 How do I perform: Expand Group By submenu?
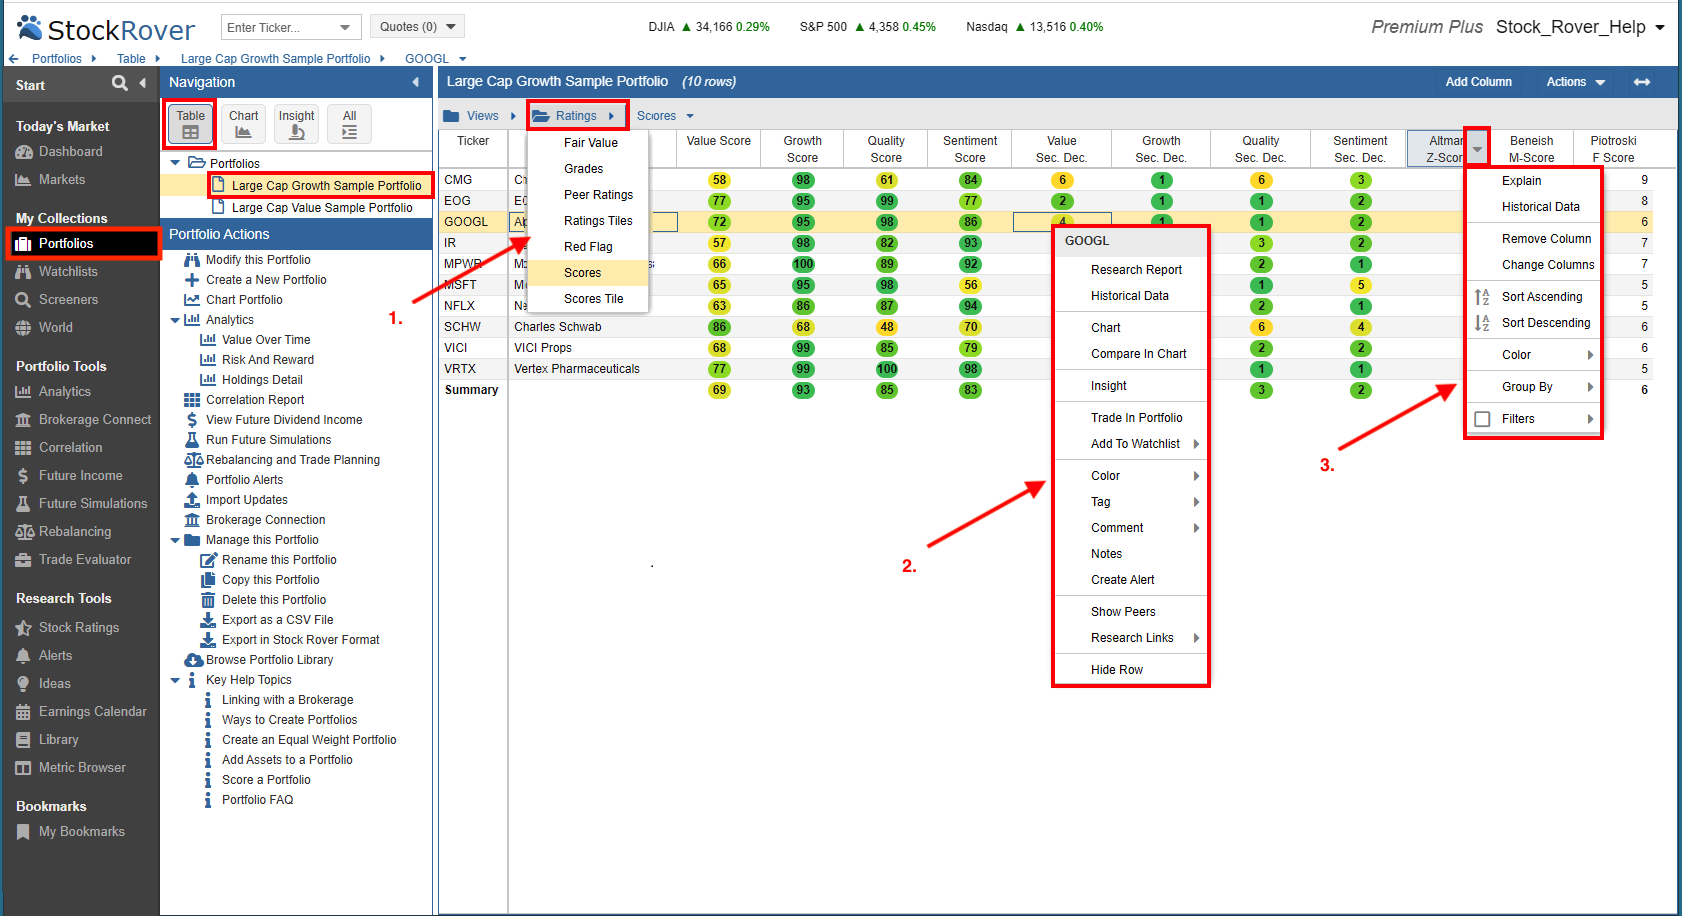pos(1534,387)
